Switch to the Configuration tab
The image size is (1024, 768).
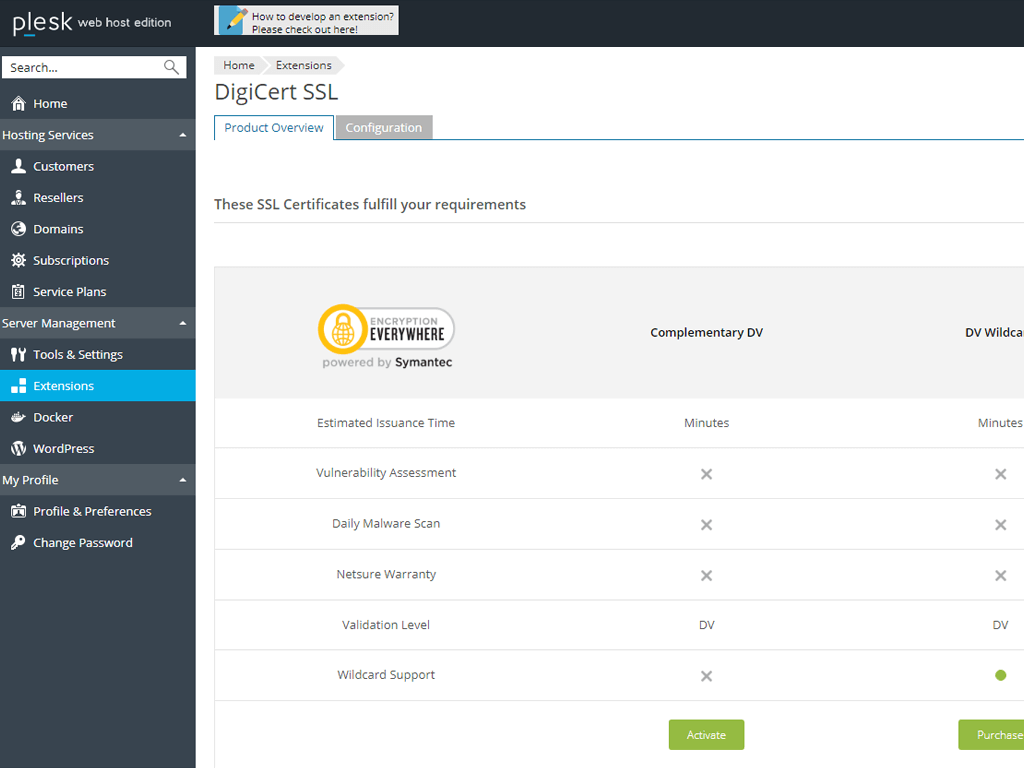click(x=383, y=128)
